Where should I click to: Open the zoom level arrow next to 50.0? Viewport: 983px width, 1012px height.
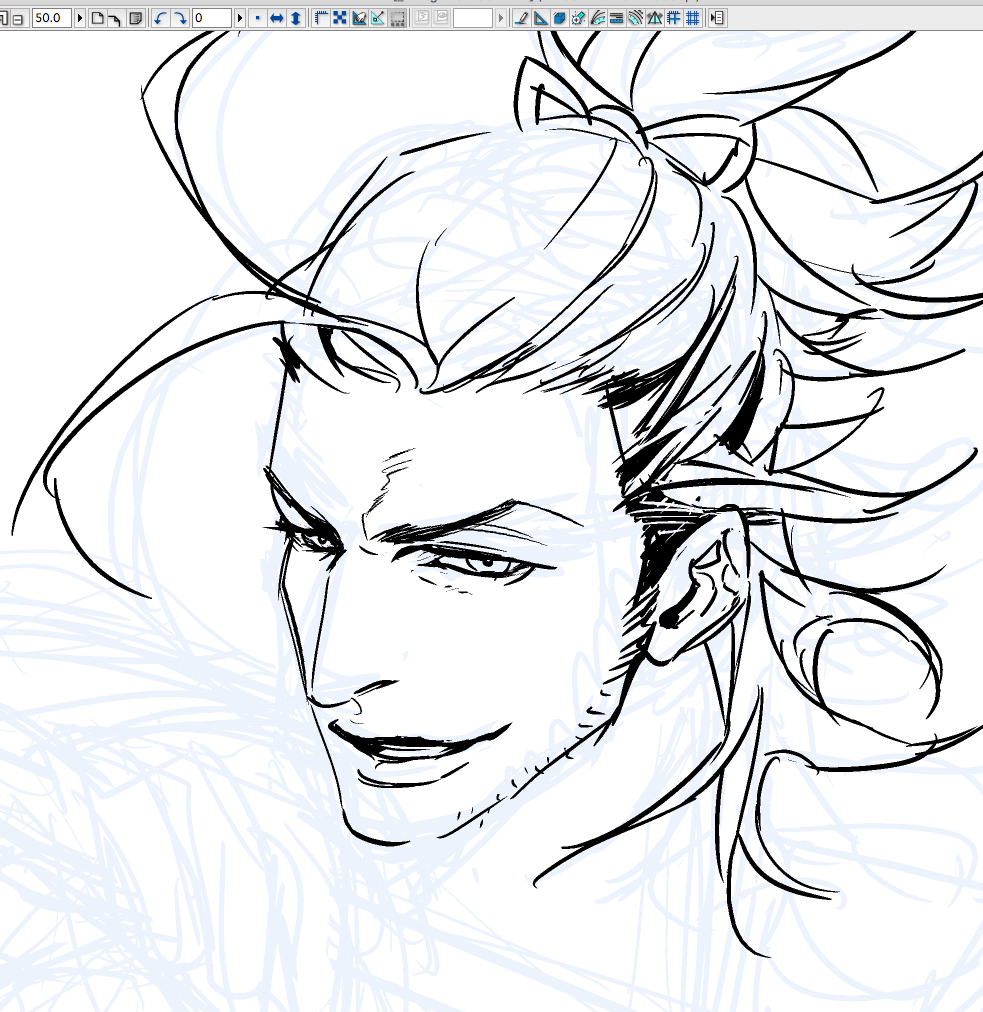(x=80, y=18)
